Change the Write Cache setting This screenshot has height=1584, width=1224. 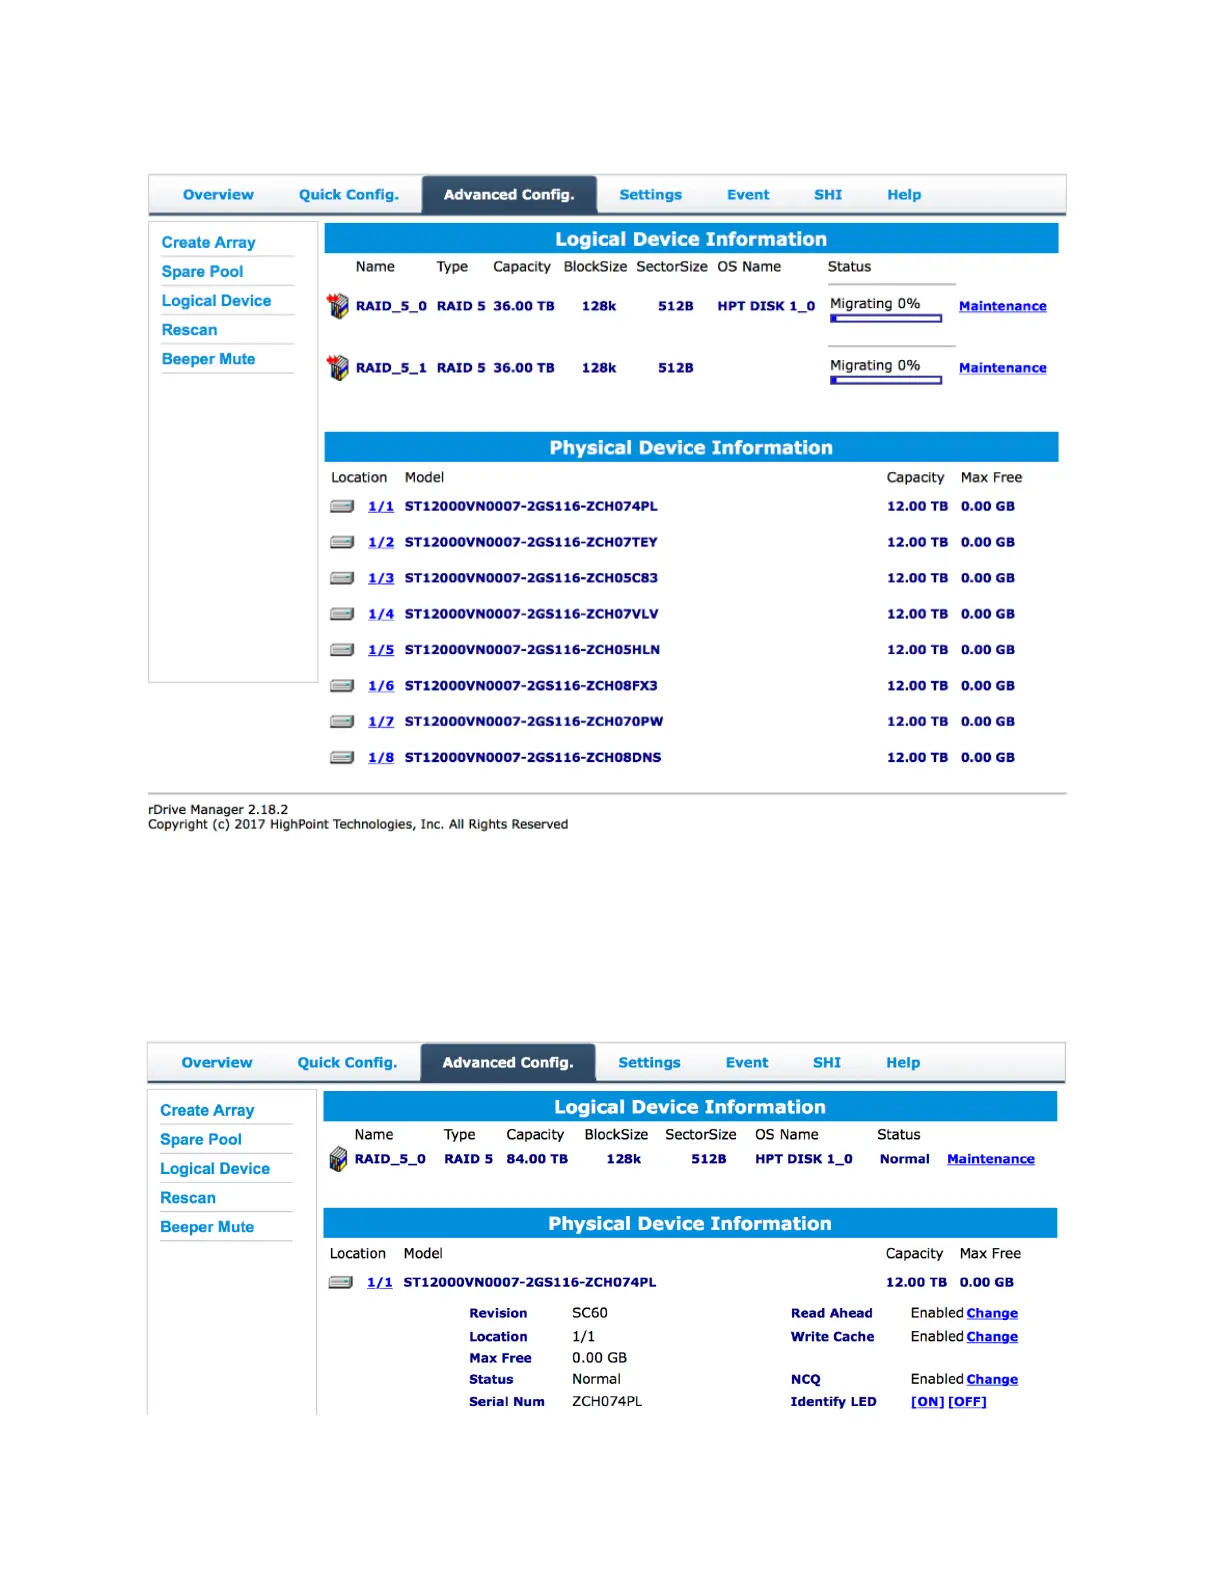tap(992, 1337)
